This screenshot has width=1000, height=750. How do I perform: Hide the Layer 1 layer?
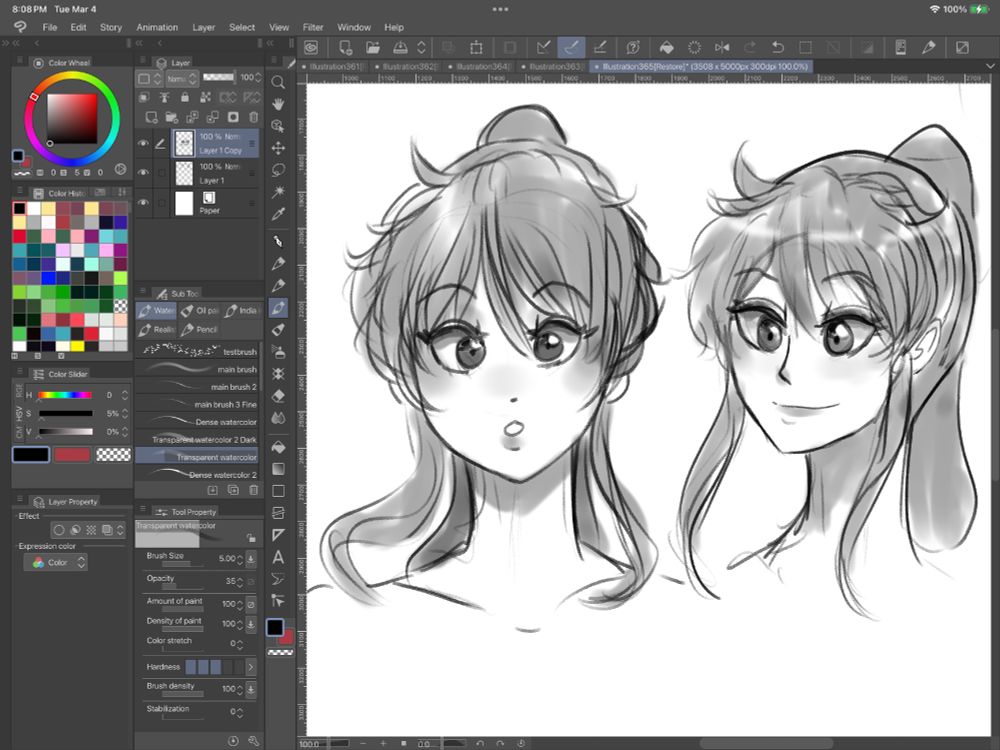(143, 172)
